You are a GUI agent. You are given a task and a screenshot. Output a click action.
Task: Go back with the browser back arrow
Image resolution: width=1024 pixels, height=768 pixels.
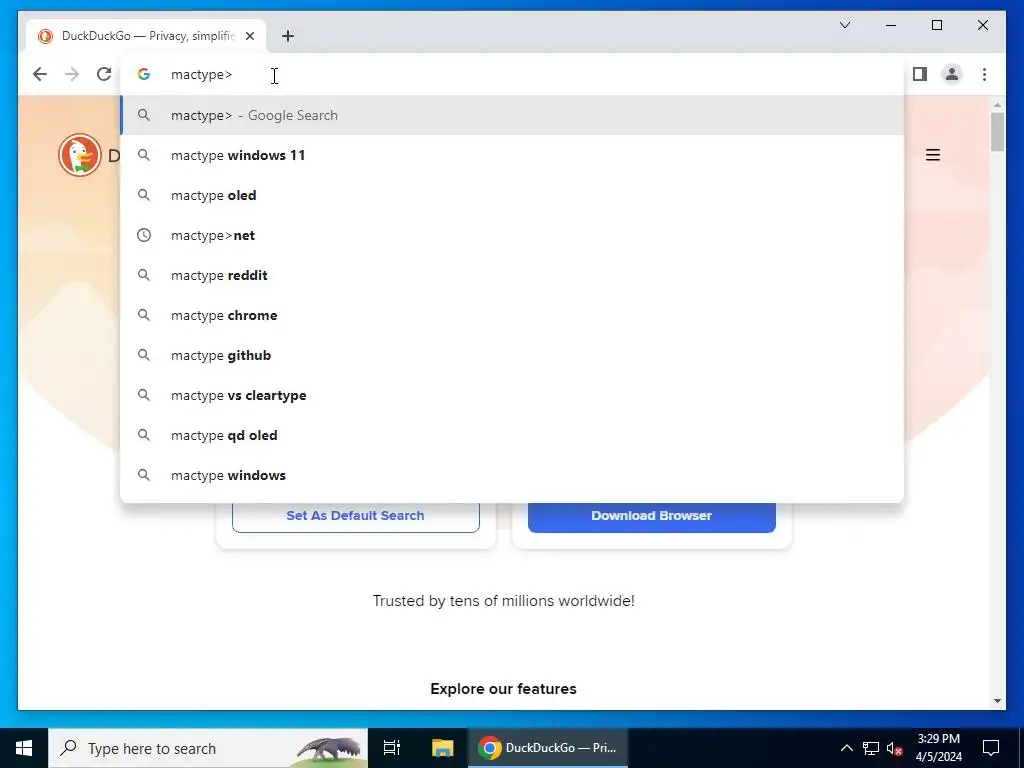click(40, 74)
